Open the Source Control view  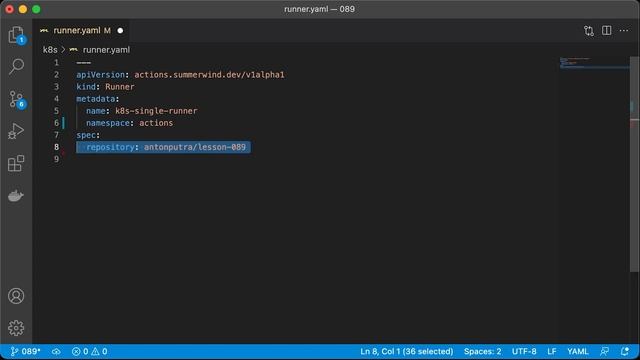(x=16, y=99)
